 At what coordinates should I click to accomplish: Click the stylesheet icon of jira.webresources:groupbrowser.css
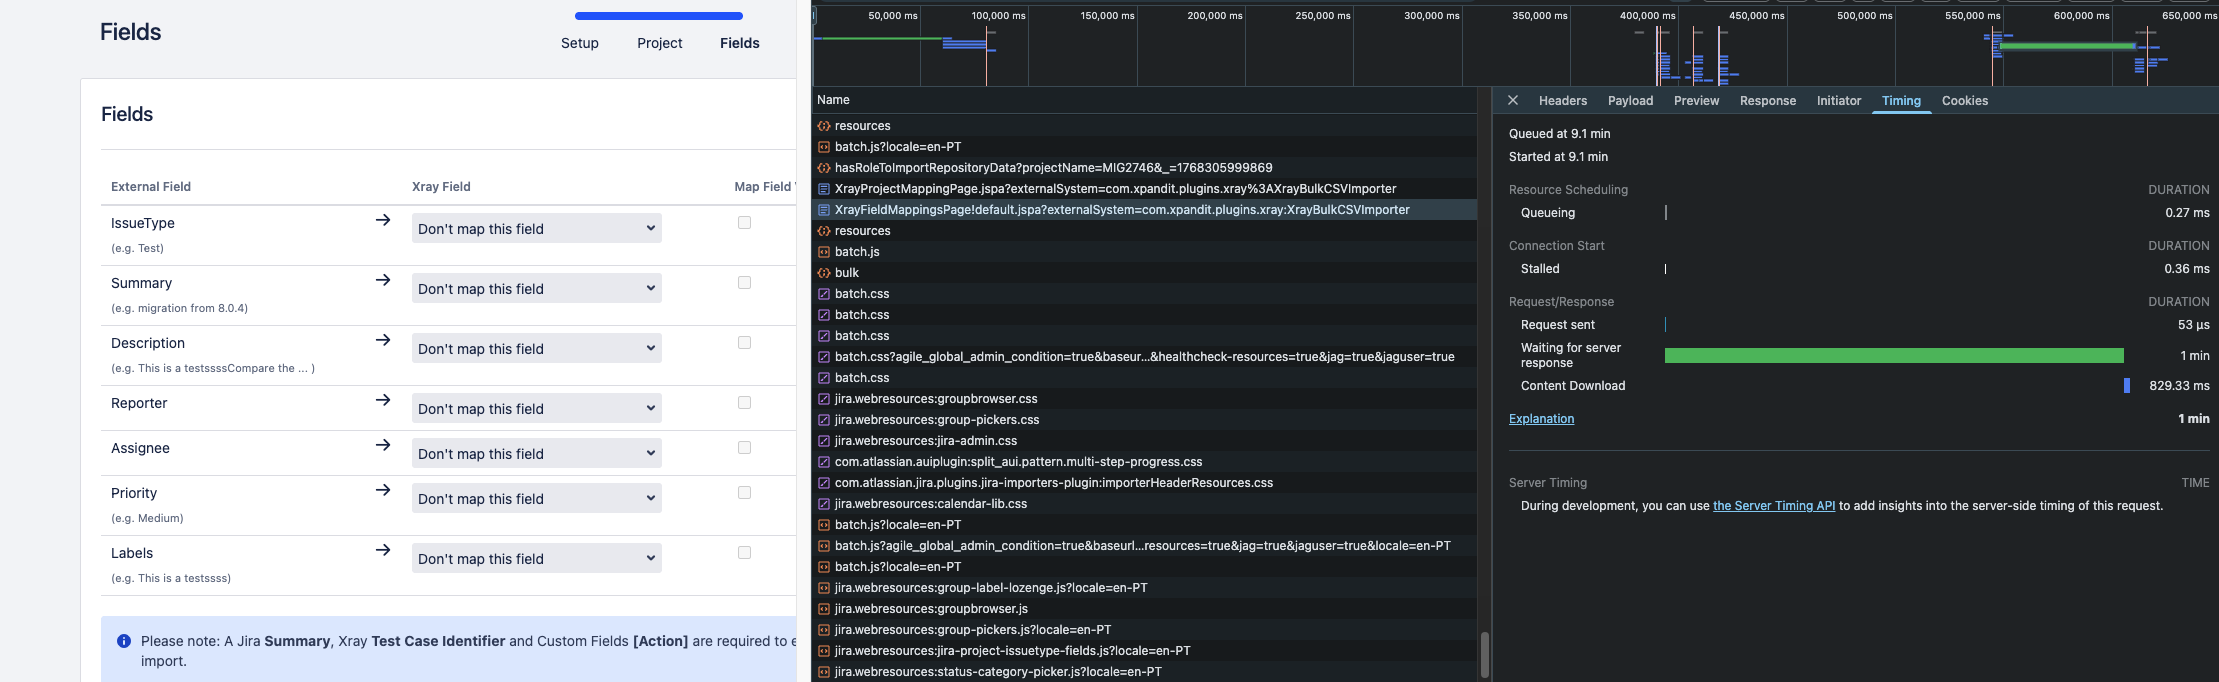824,399
